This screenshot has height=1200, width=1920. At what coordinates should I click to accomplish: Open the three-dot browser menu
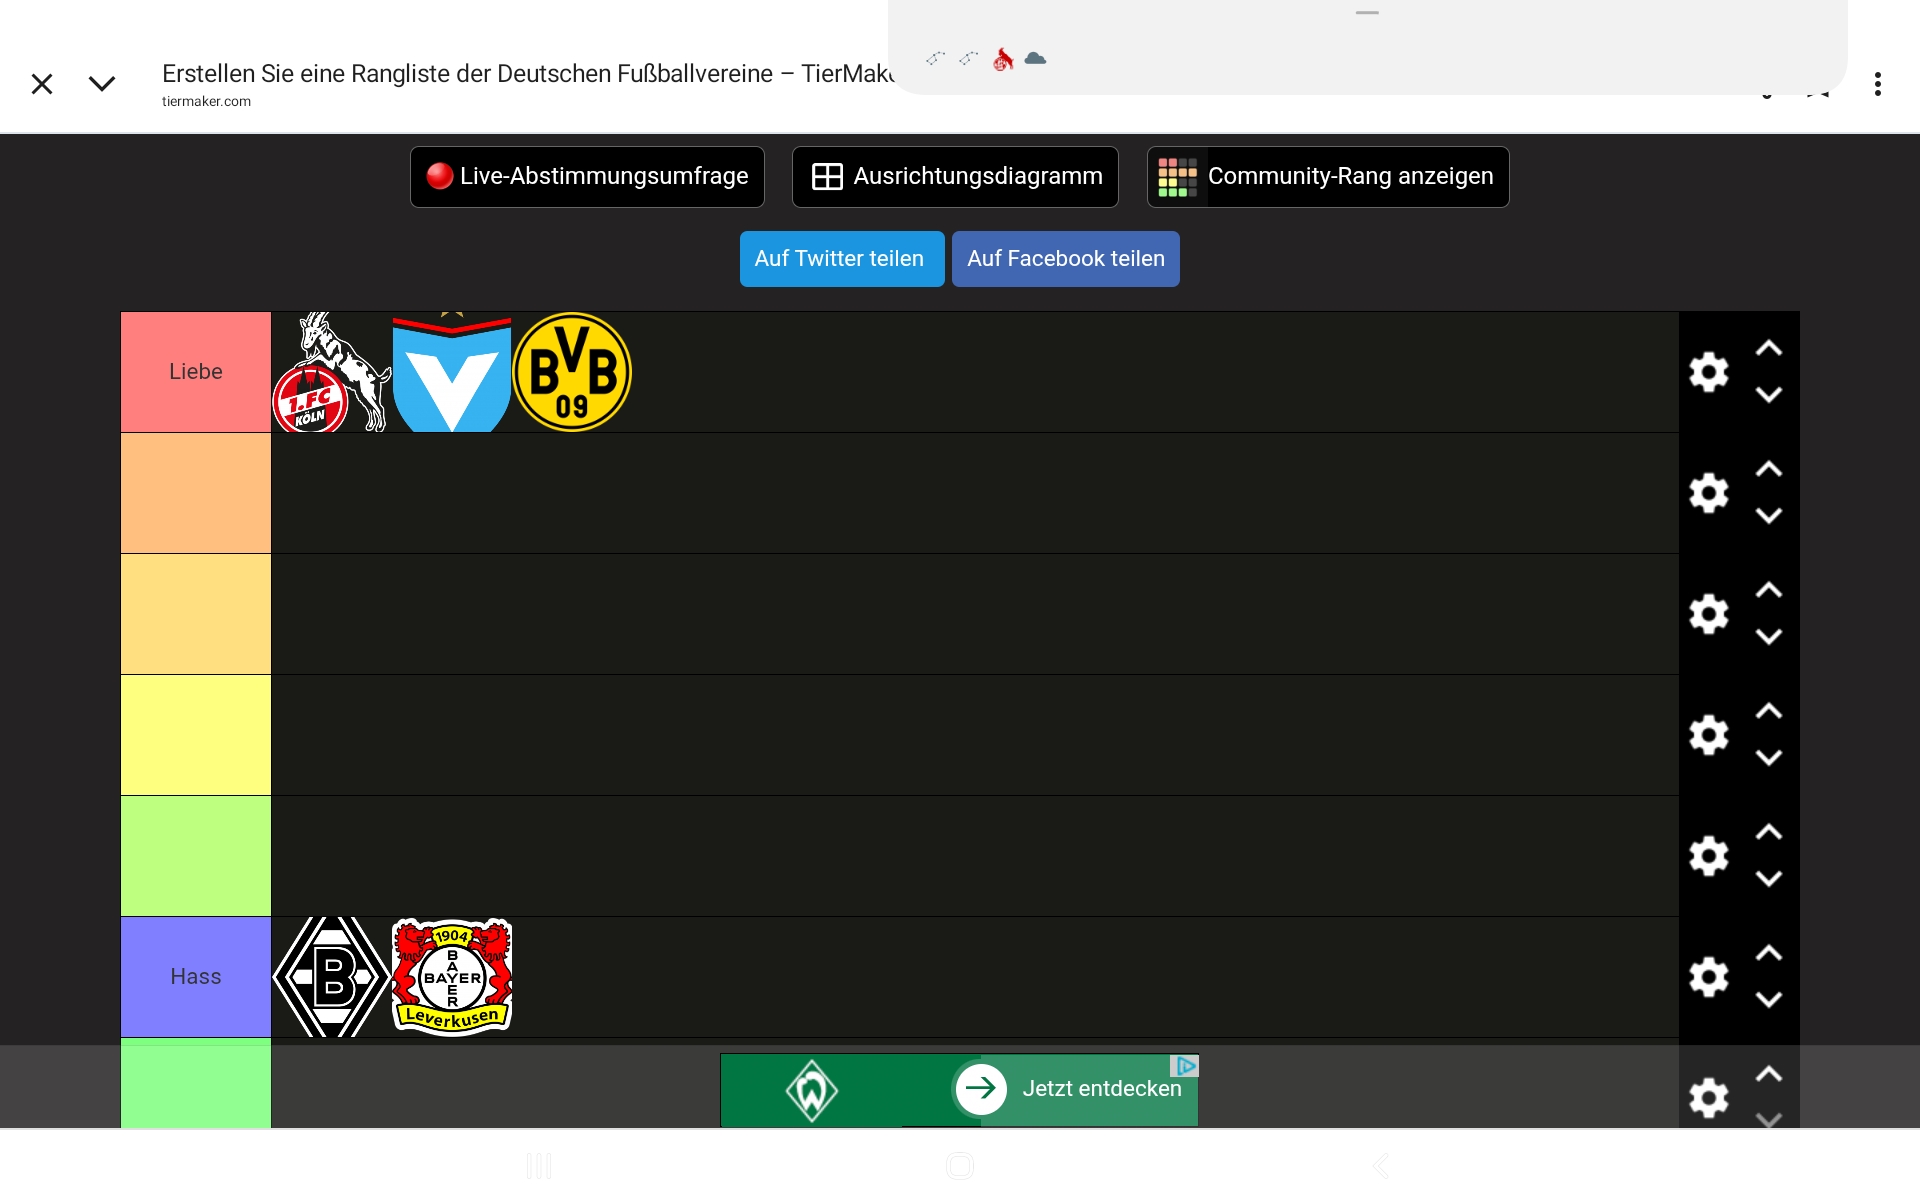tap(1878, 84)
